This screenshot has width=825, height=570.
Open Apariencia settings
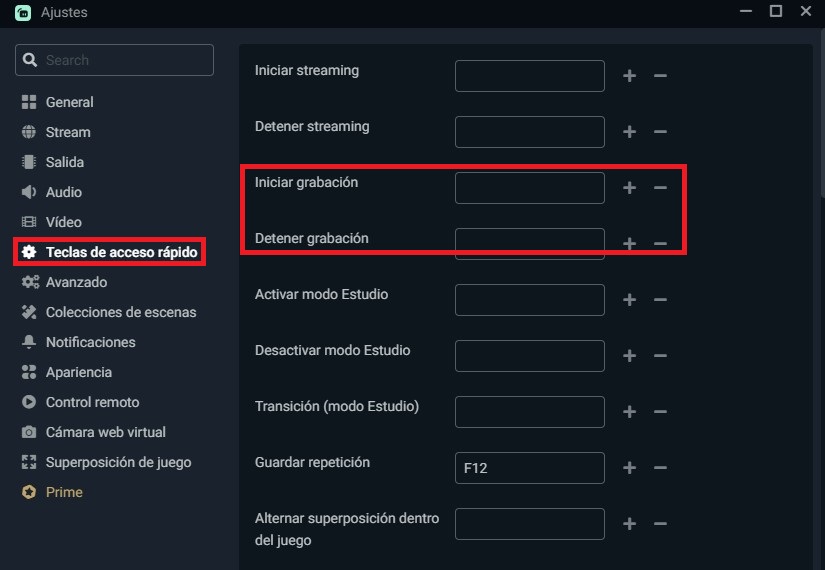coord(78,372)
